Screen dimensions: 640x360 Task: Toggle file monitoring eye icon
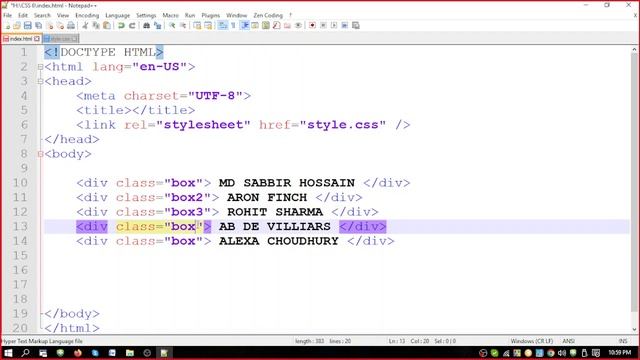[298, 25]
